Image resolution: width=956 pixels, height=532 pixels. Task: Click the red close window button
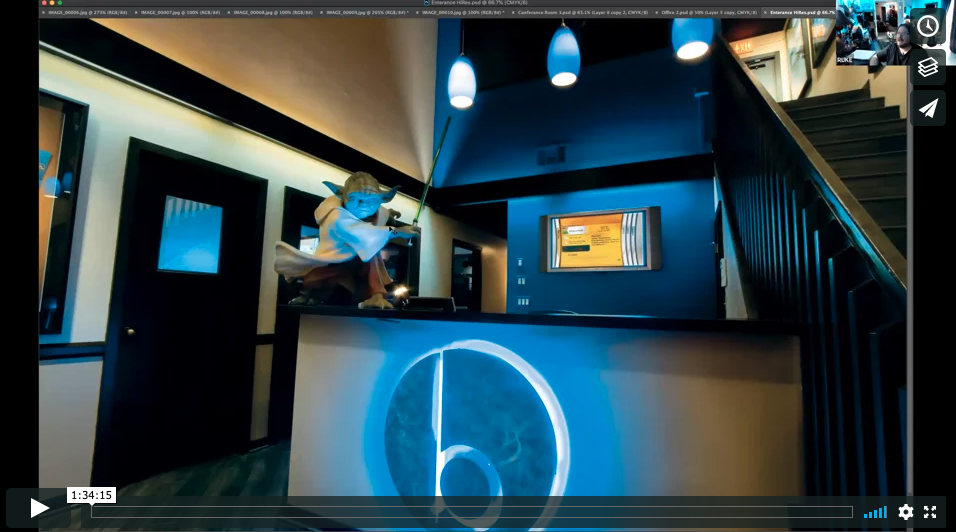44,3
